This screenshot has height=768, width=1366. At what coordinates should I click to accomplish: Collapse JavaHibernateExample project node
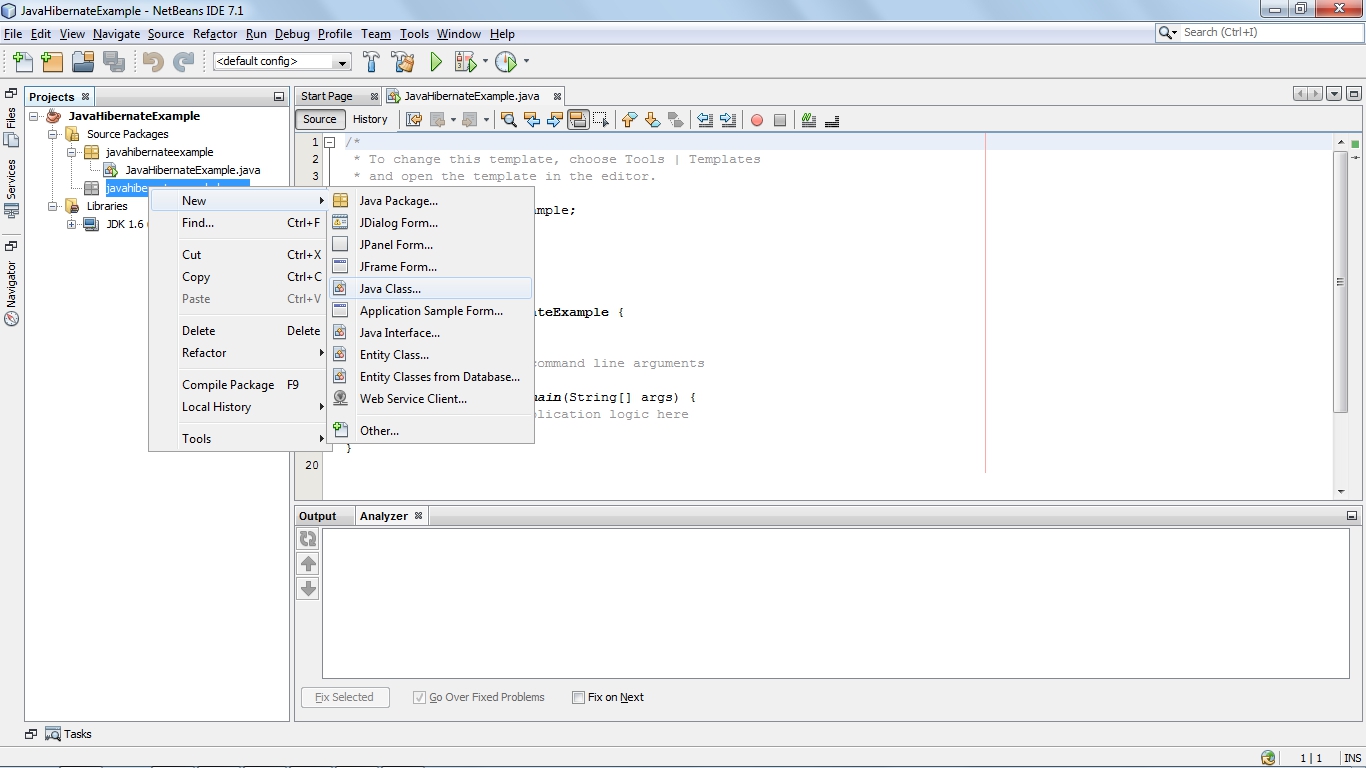coord(35,116)
